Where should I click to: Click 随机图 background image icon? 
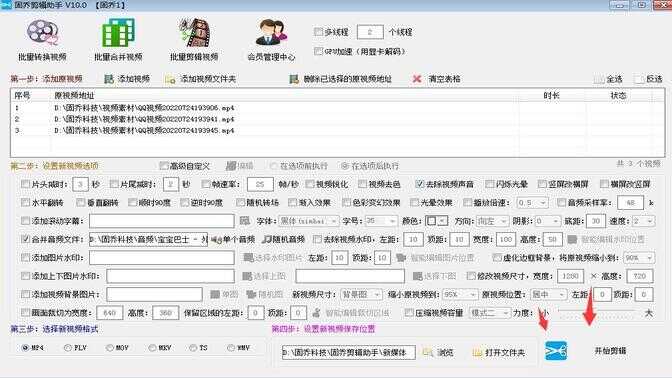point(251,294)
